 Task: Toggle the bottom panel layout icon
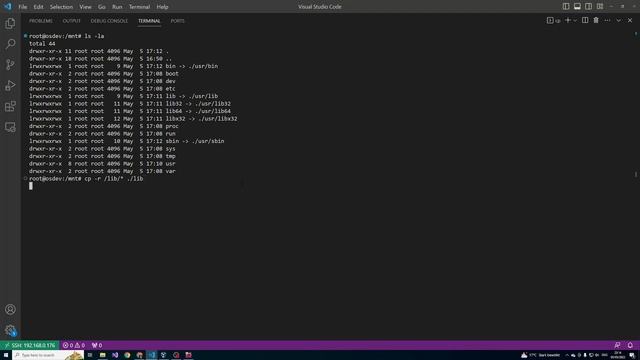(x=577, y=7)
